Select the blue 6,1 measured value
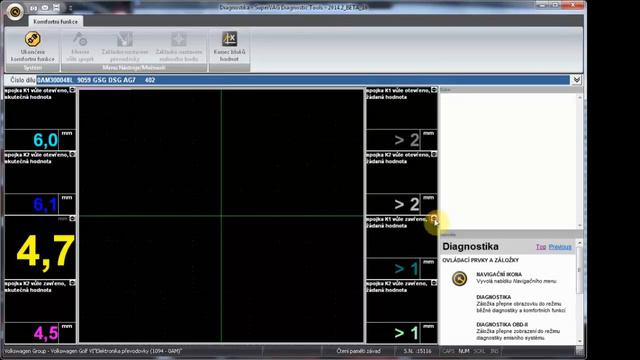 pyautogui.click(x=45, y=204)
